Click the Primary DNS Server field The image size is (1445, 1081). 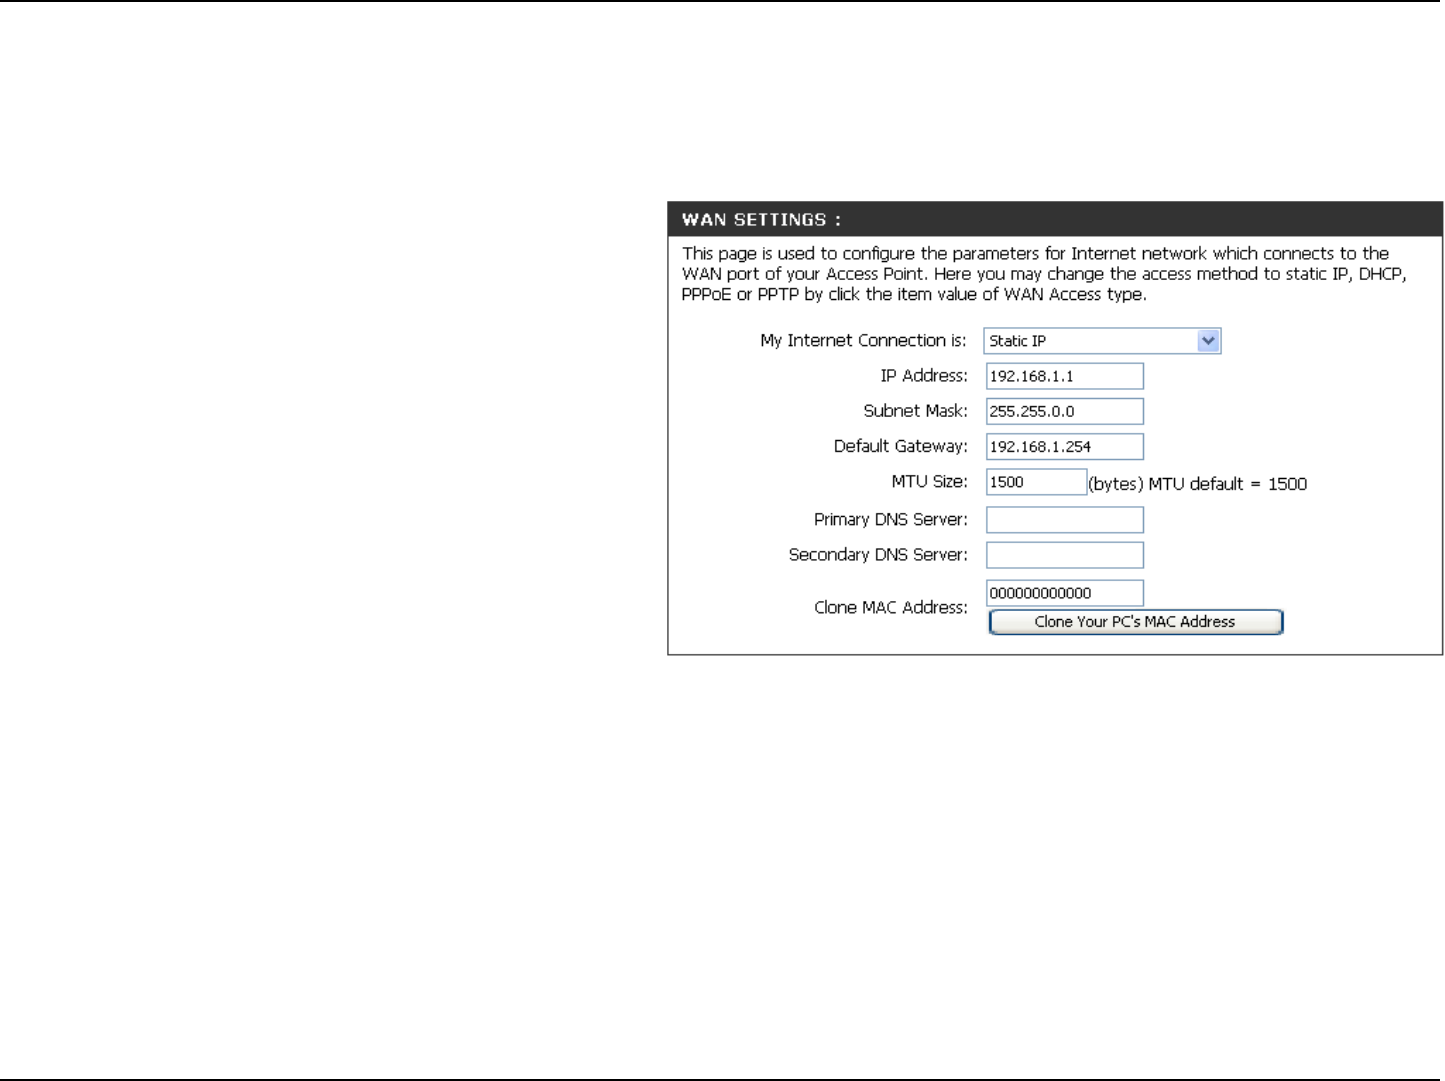(x=1064, y=520)
